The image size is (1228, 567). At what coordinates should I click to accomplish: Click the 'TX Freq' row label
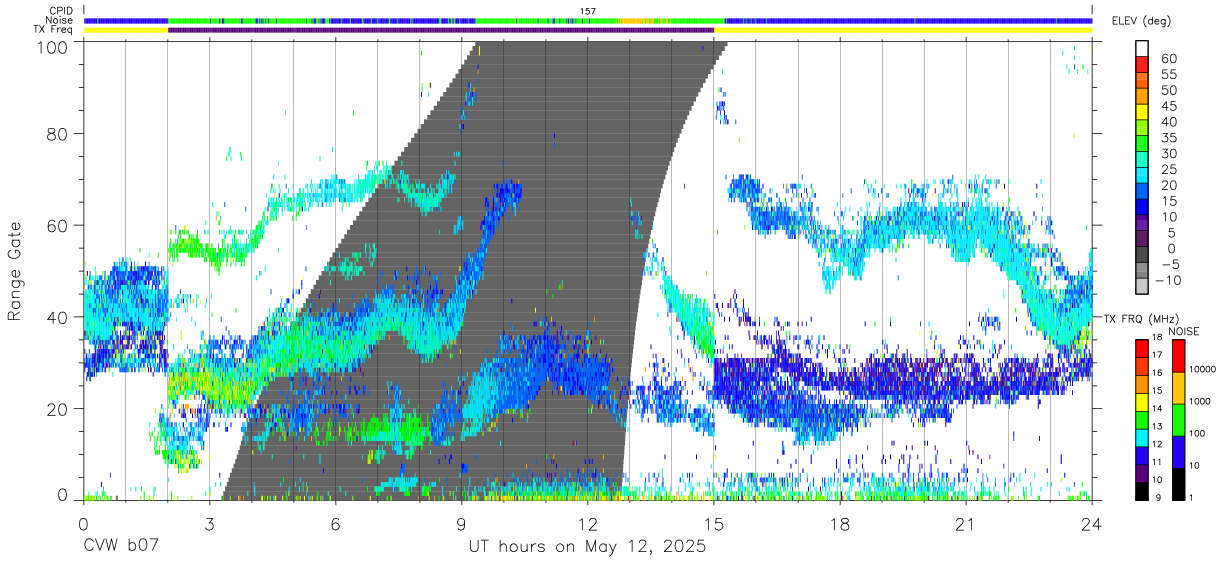point(55,30)
